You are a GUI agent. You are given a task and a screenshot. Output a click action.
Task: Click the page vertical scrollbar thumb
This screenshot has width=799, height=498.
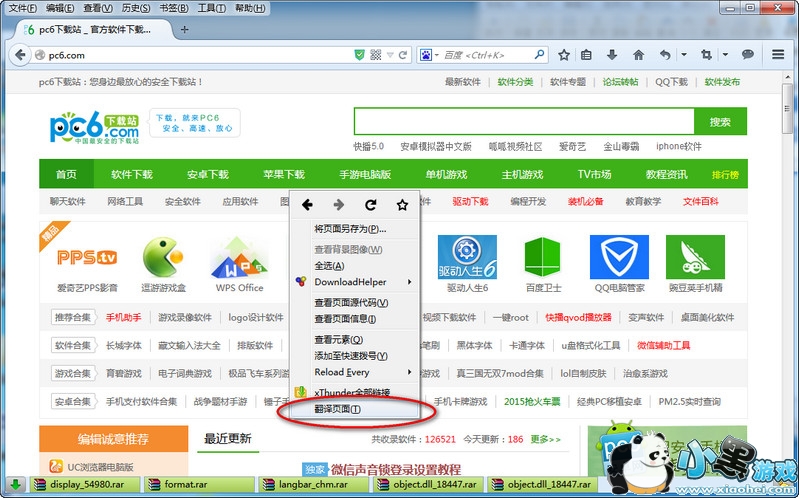788,107
